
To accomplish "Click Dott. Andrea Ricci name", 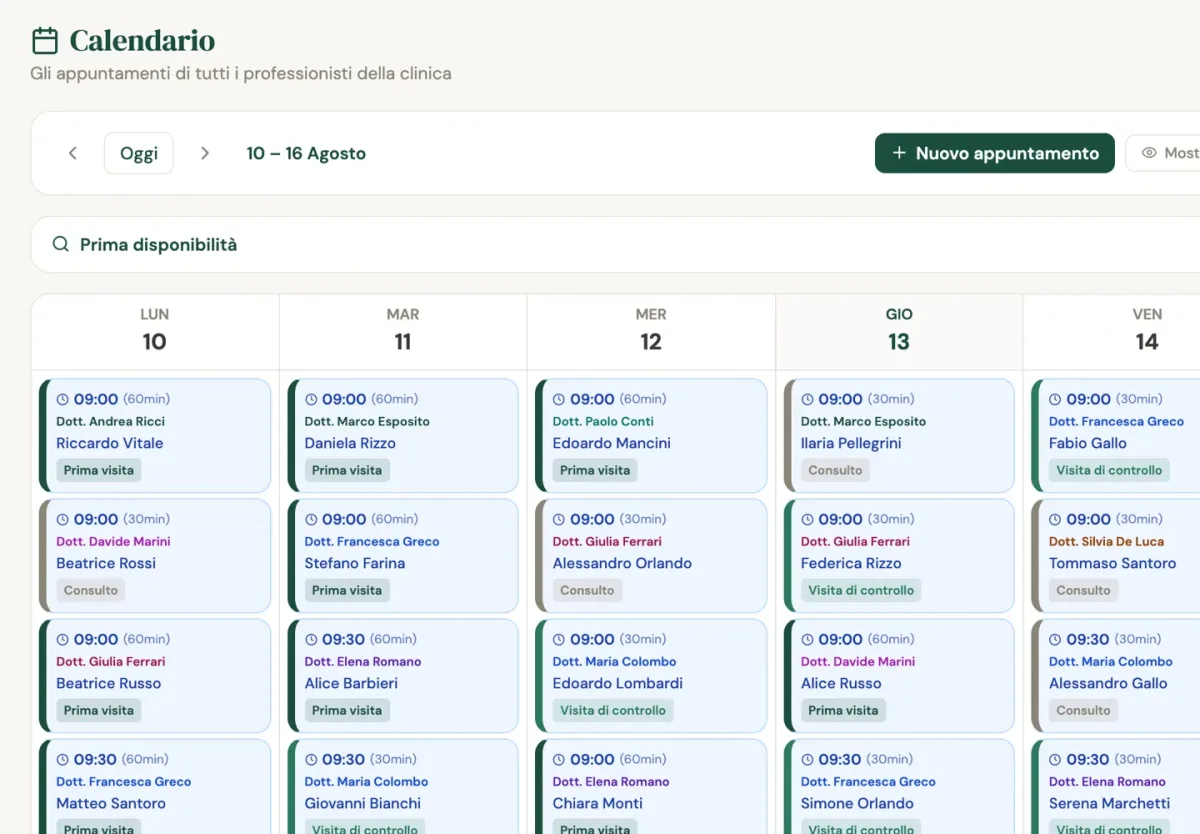I will (111, 421).
